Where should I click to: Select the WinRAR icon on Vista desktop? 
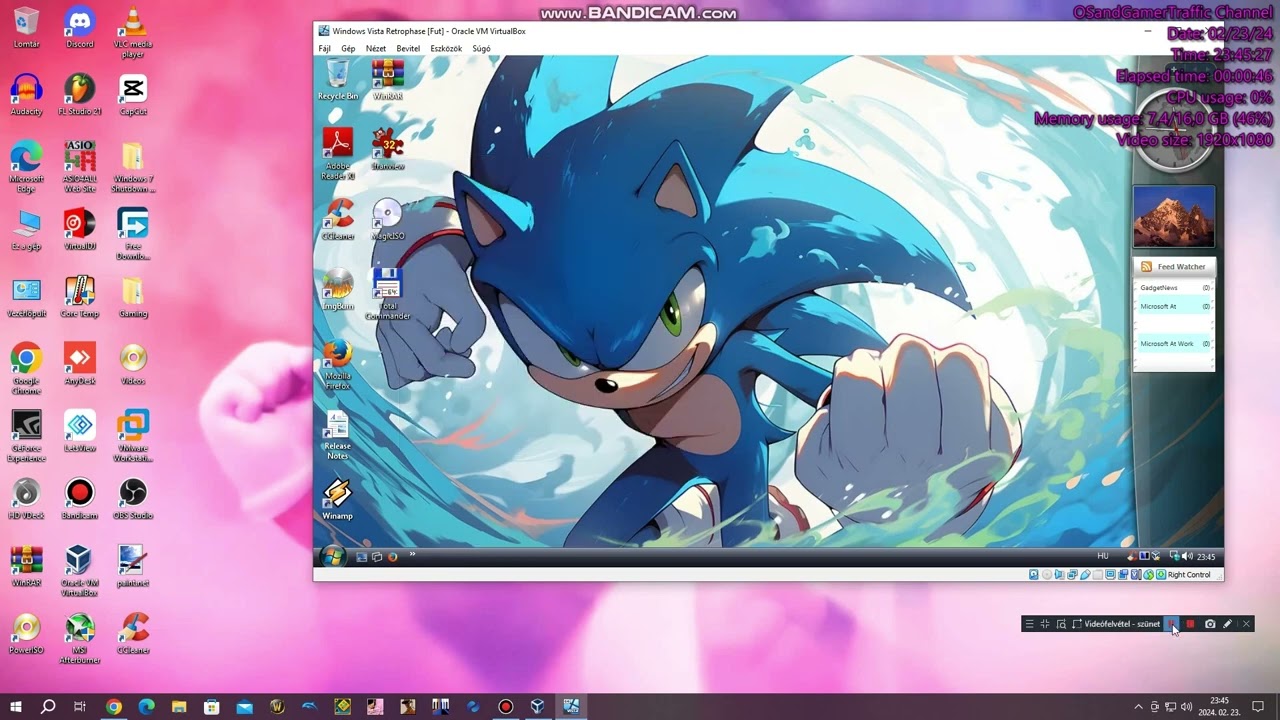pyautogui.click(x=388, y=80)
